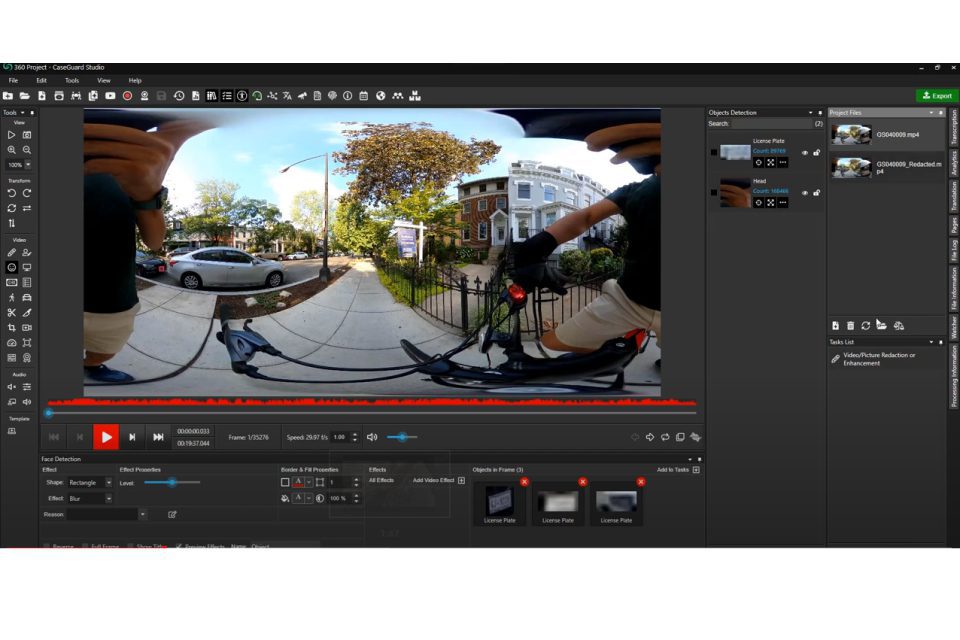Click the timeline seek bar handle
The image size is (960, 640).
tap(48, 413)
